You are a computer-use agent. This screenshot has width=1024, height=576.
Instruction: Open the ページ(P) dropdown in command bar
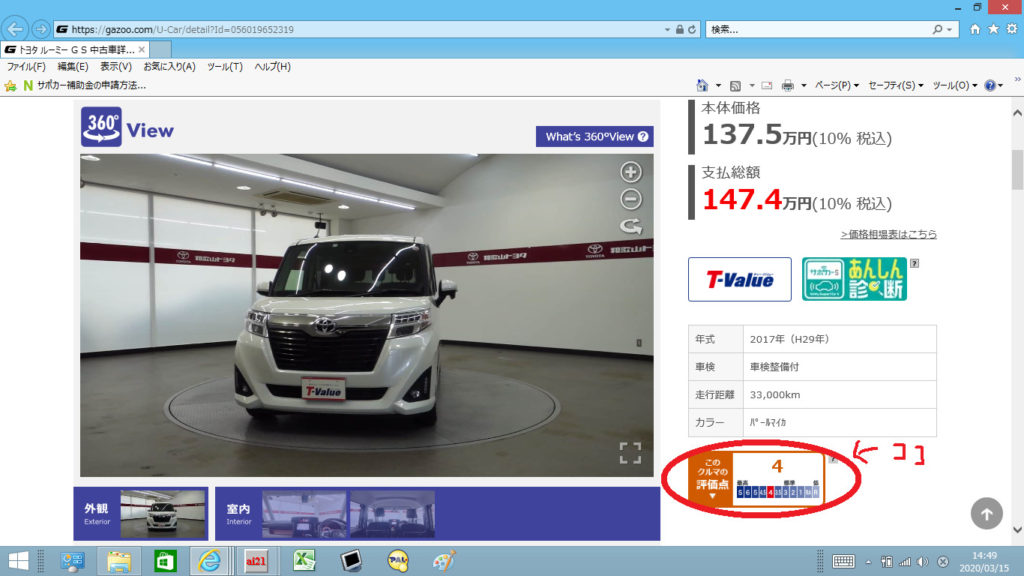[x=837, y=86]
